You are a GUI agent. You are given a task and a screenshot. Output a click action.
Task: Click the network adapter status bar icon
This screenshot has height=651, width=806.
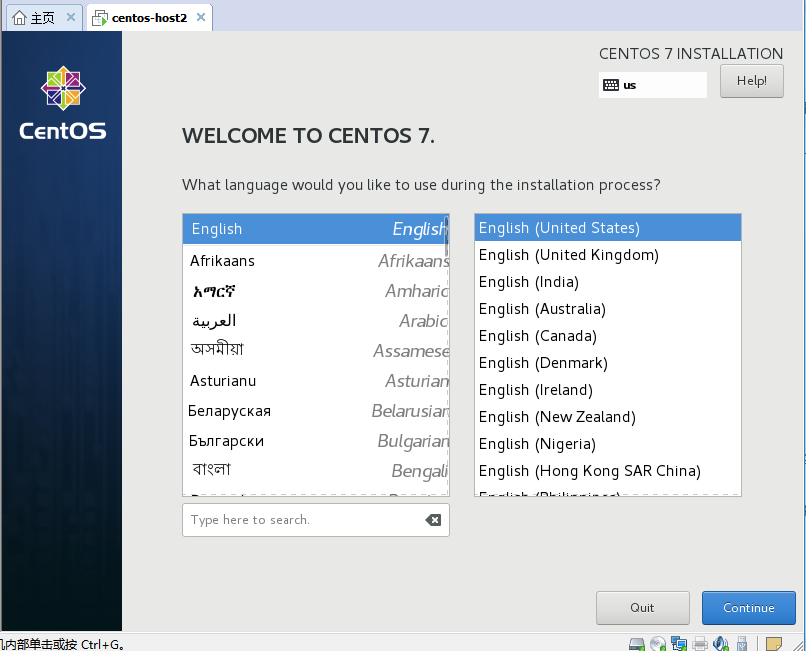(679, 644)
